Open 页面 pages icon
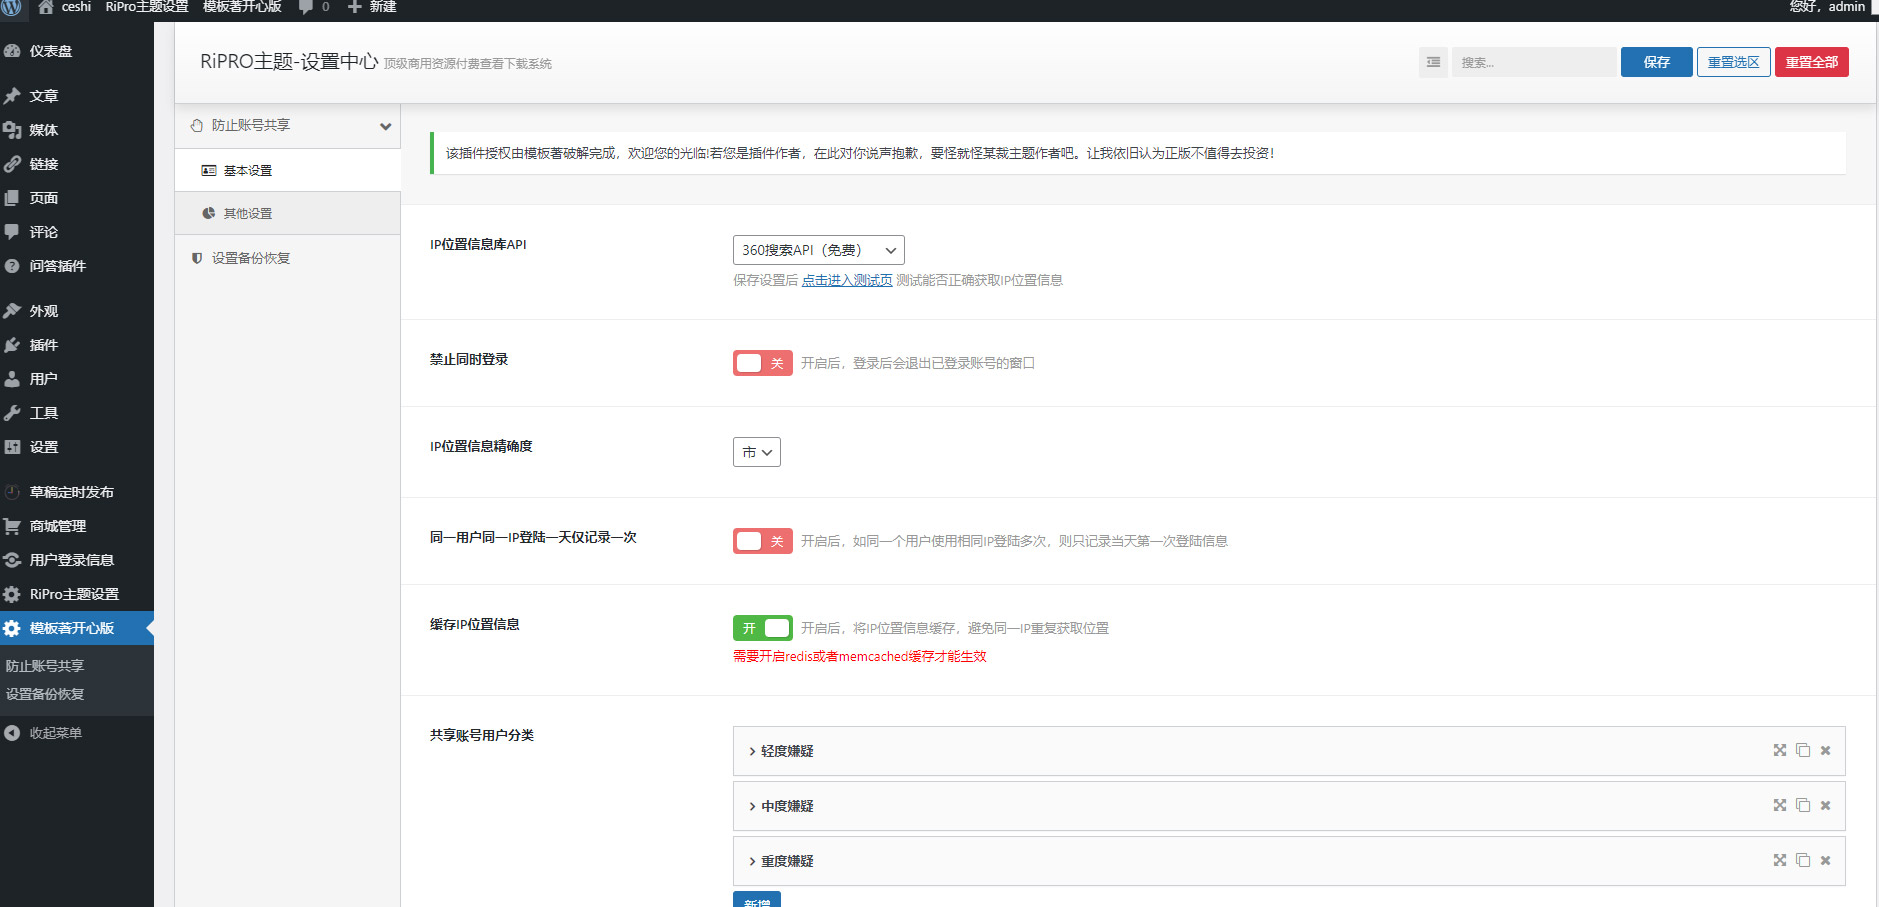 tap(12, 198)
